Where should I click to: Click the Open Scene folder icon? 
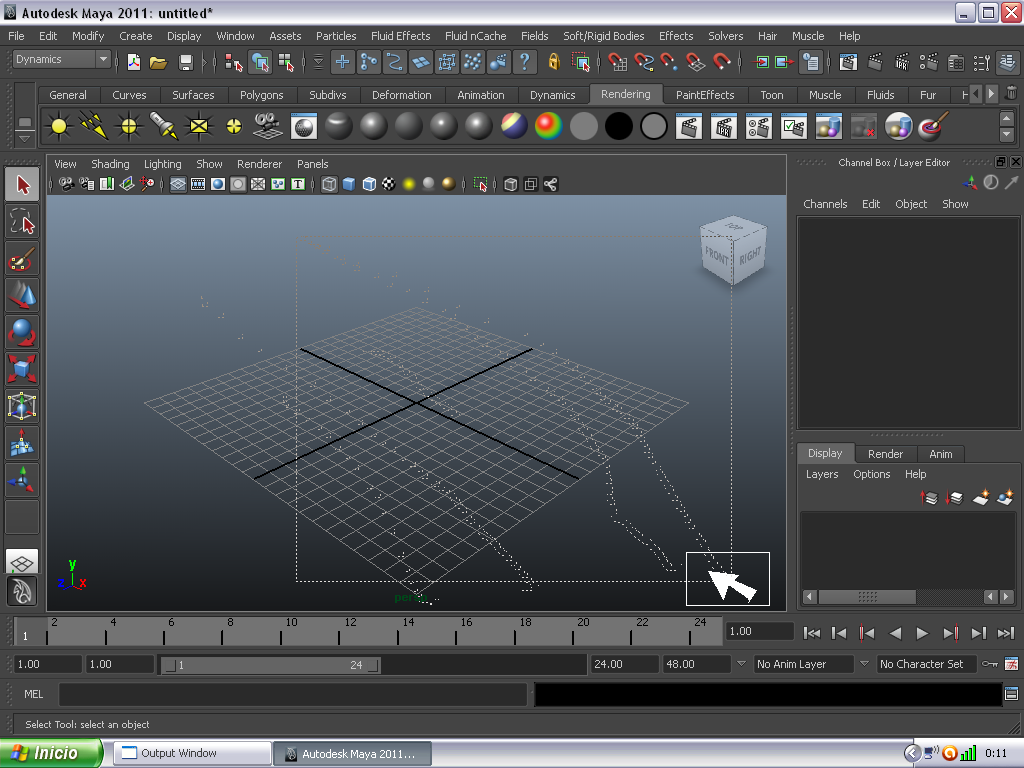coord(158,62)
